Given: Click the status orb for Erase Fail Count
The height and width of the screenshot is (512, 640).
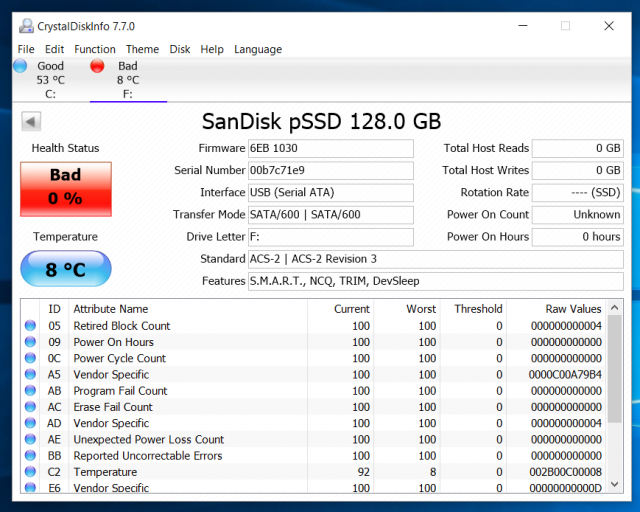Looking at the screenshot, I should [30, 407].
